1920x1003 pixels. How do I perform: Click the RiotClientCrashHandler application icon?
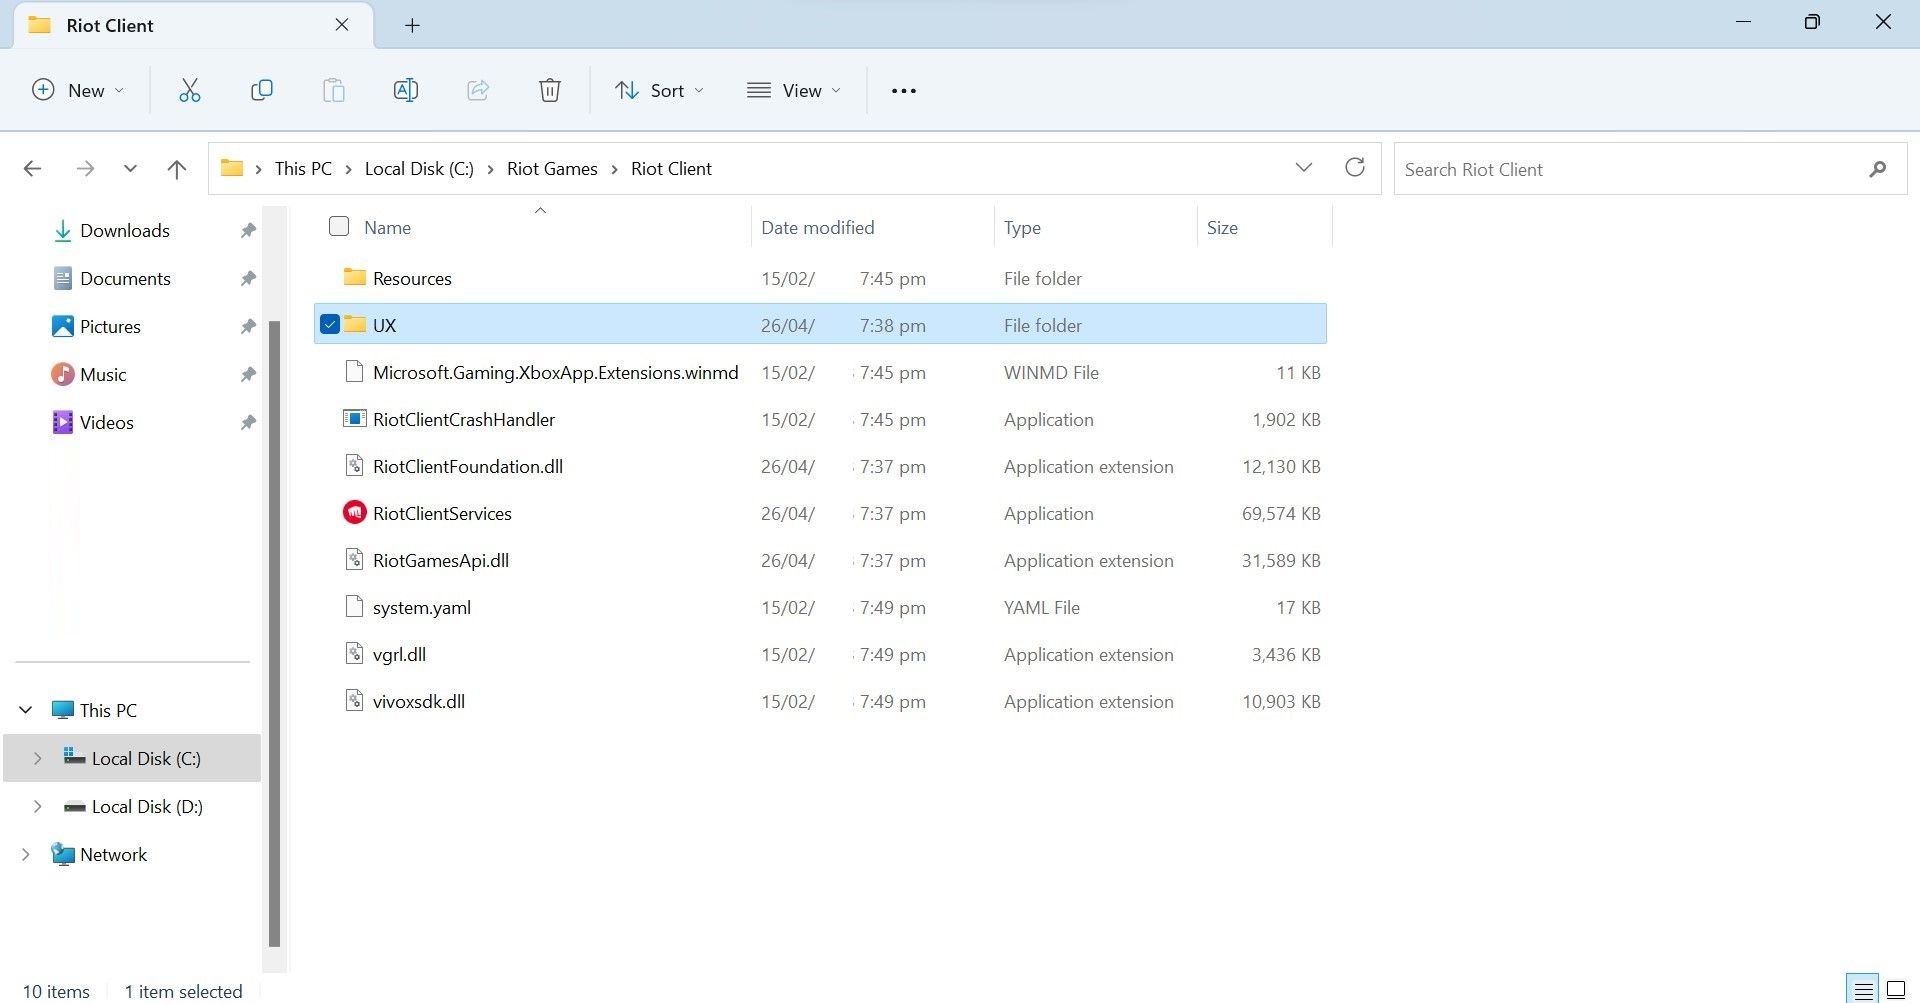tap(354, 418)
